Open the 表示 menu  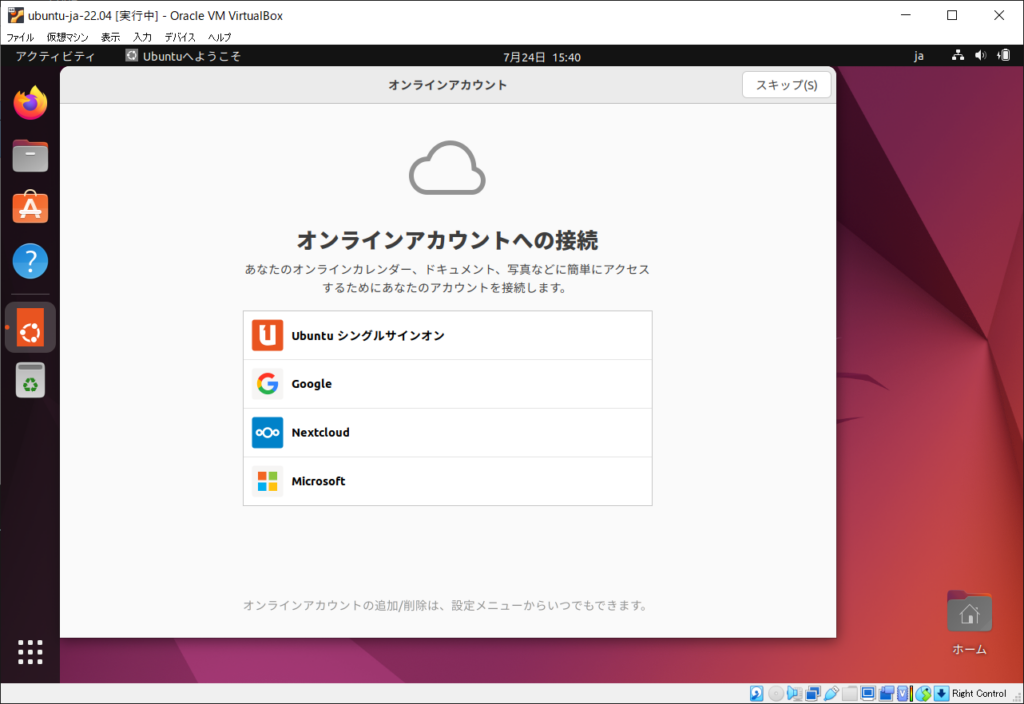click(x=110, y=37)
